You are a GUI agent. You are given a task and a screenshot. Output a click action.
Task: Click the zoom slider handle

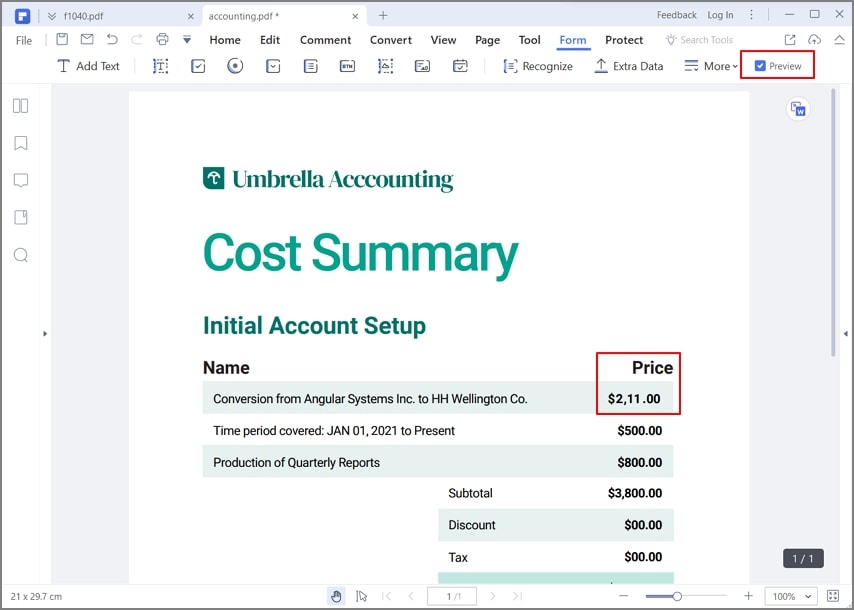(677, 596)
